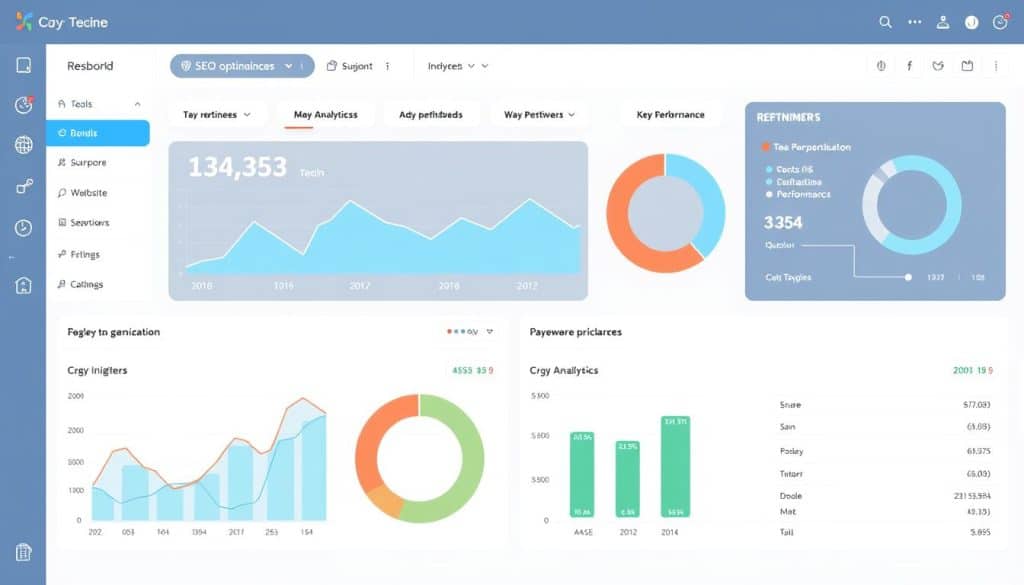Click the Cay Tecine logo
The height and width of the screenshot is (585, 1024).
coord(62,22)
